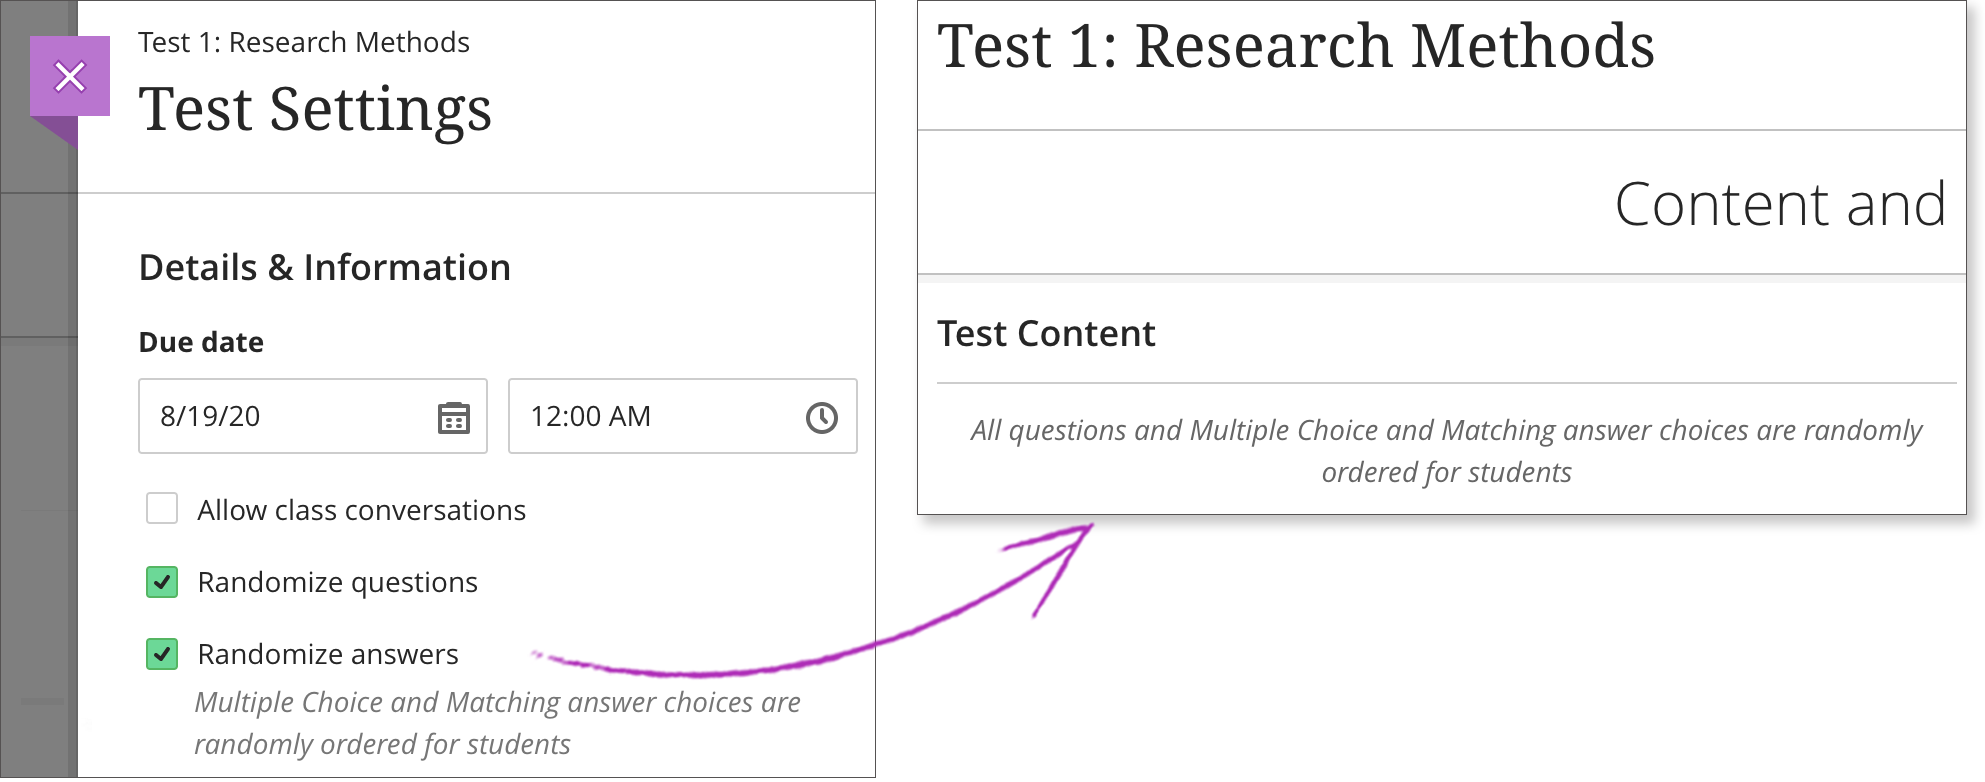Close the Test Settings panel with the X

point(70,76)
